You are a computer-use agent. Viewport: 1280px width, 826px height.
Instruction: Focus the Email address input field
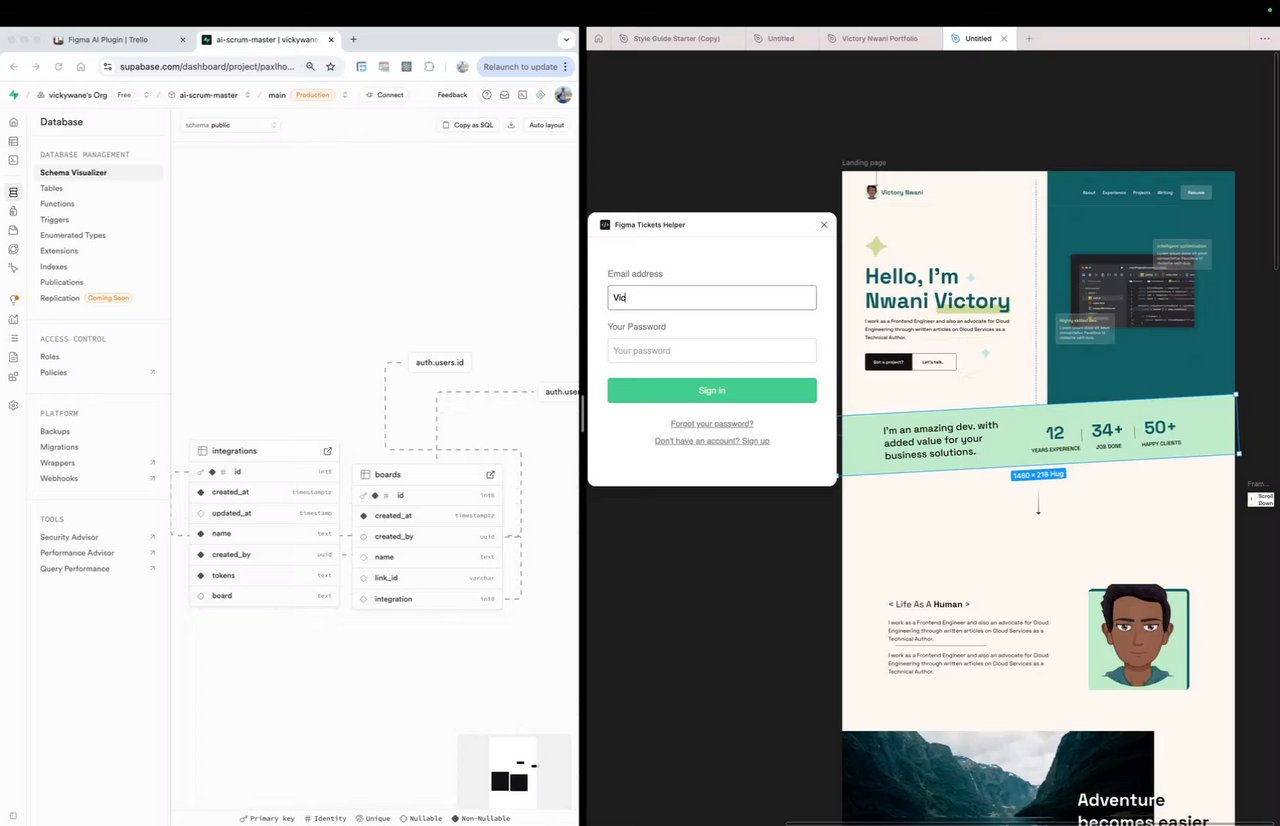pyautogui.click(x=712, y=298)
